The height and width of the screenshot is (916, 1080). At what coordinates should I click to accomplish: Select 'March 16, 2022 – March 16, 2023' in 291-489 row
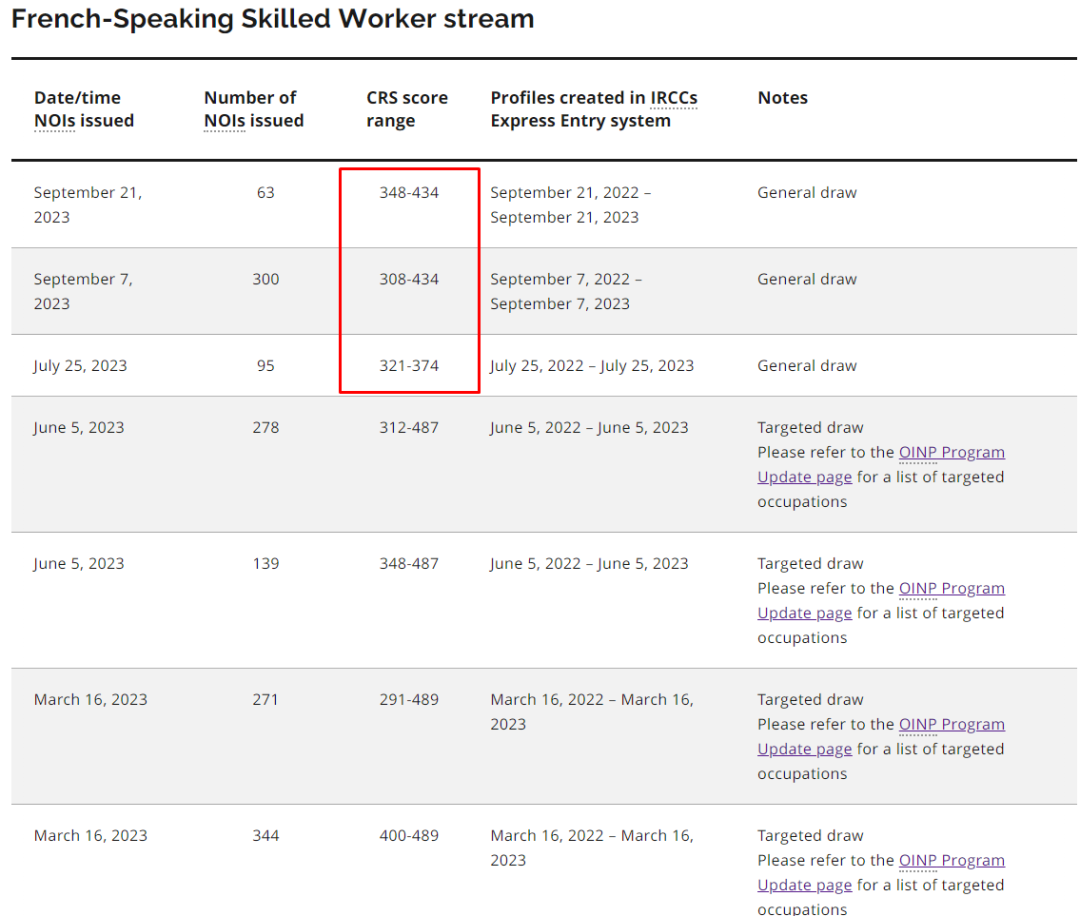[x=592, y=712]
